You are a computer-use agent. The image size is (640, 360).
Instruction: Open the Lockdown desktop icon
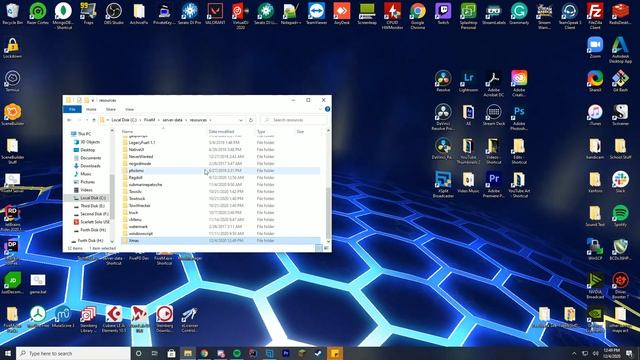click(12, 48)
